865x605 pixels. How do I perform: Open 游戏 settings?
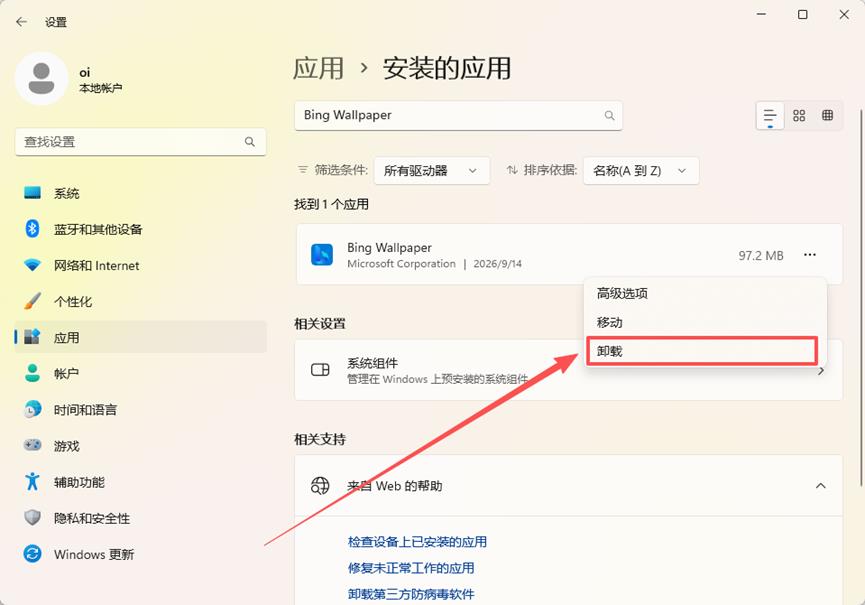click(141, 446)
